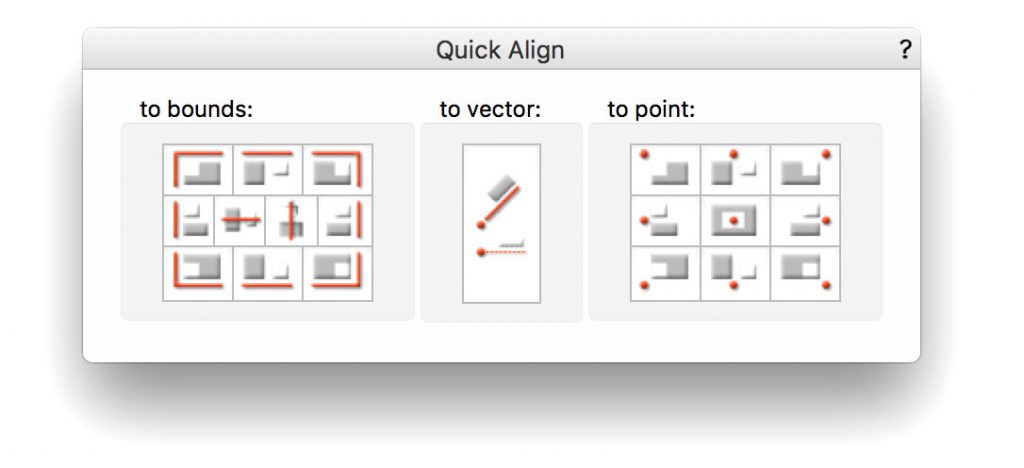Align to top-left bounds corner
This screenshot has height=468, width=1024.
click(198, 170)
